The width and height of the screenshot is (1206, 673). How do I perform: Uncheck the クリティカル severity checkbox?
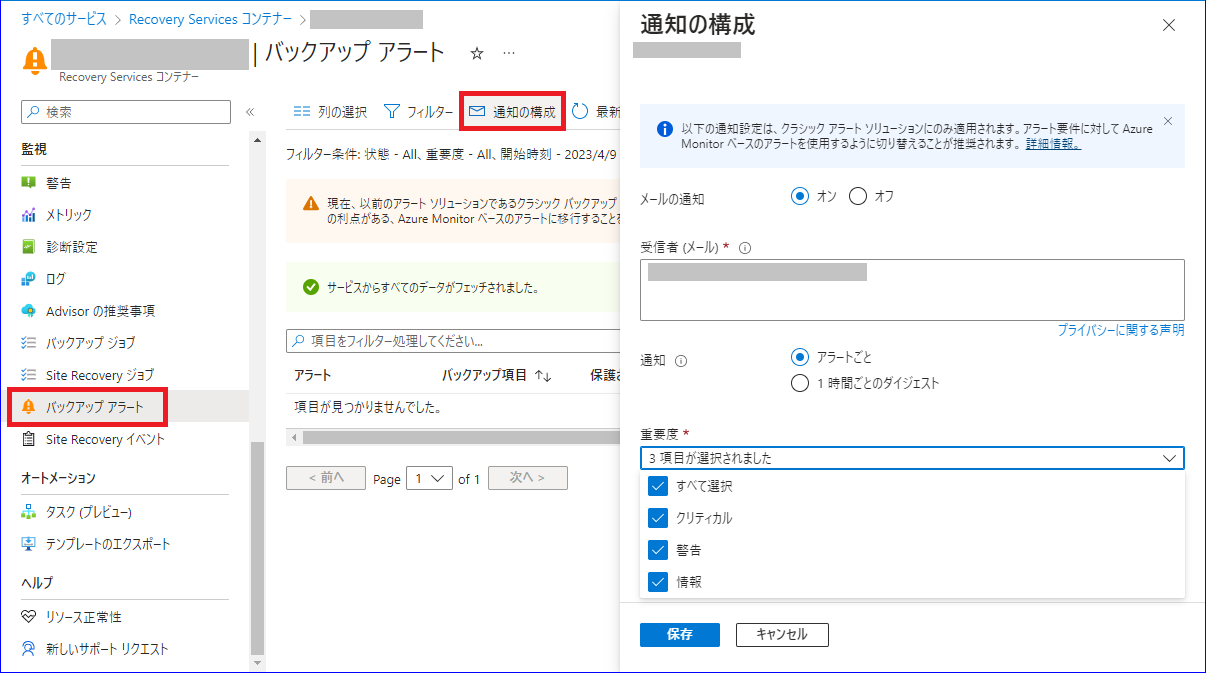(x=657, y=518)
